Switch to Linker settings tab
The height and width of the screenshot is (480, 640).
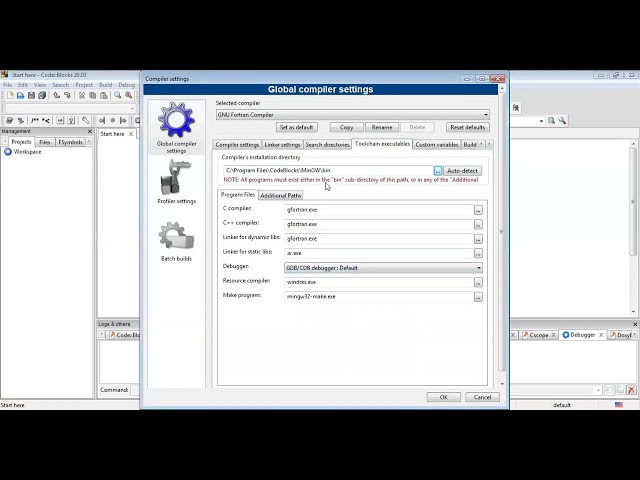[282, 144]
